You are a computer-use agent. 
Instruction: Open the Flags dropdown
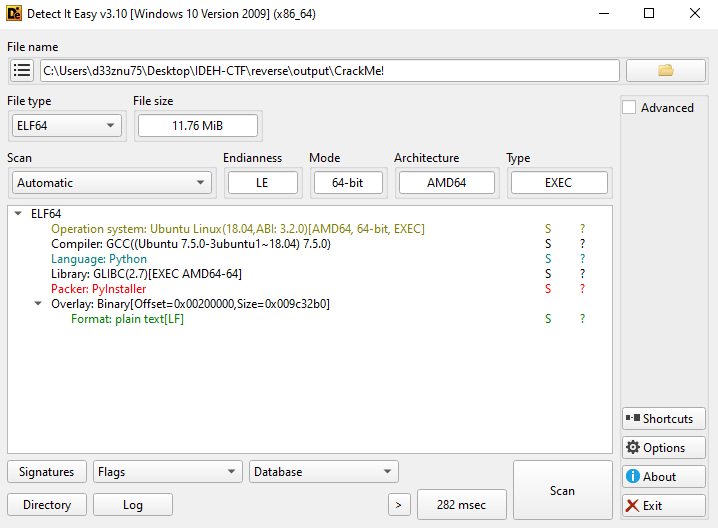point(168,472)
